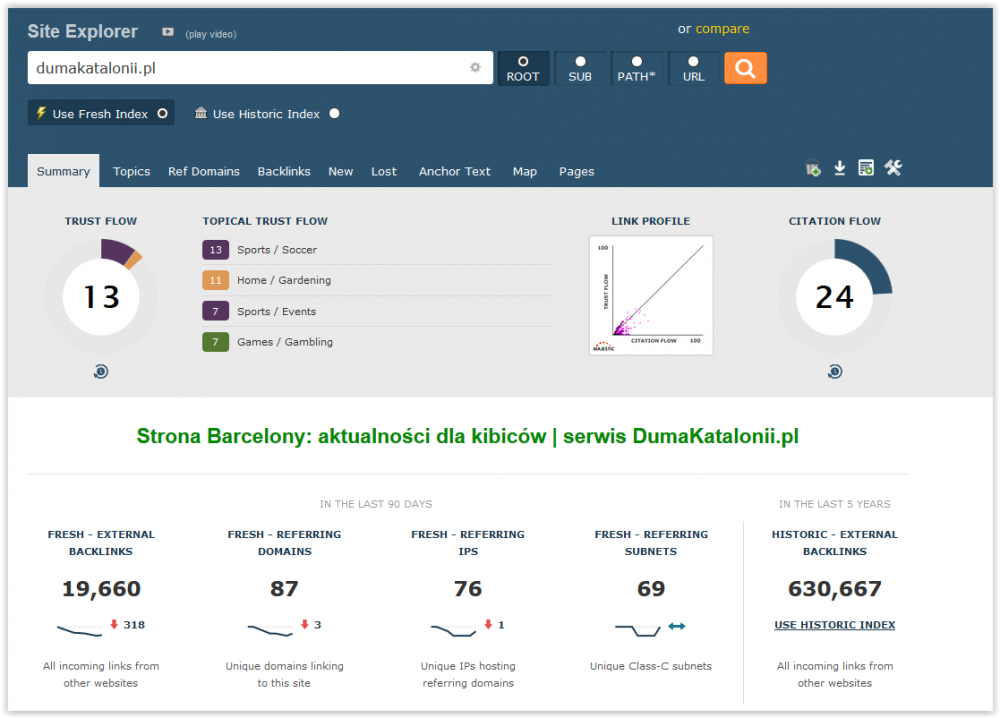Click the Trust Flow 13 gauge

point(101,297)
